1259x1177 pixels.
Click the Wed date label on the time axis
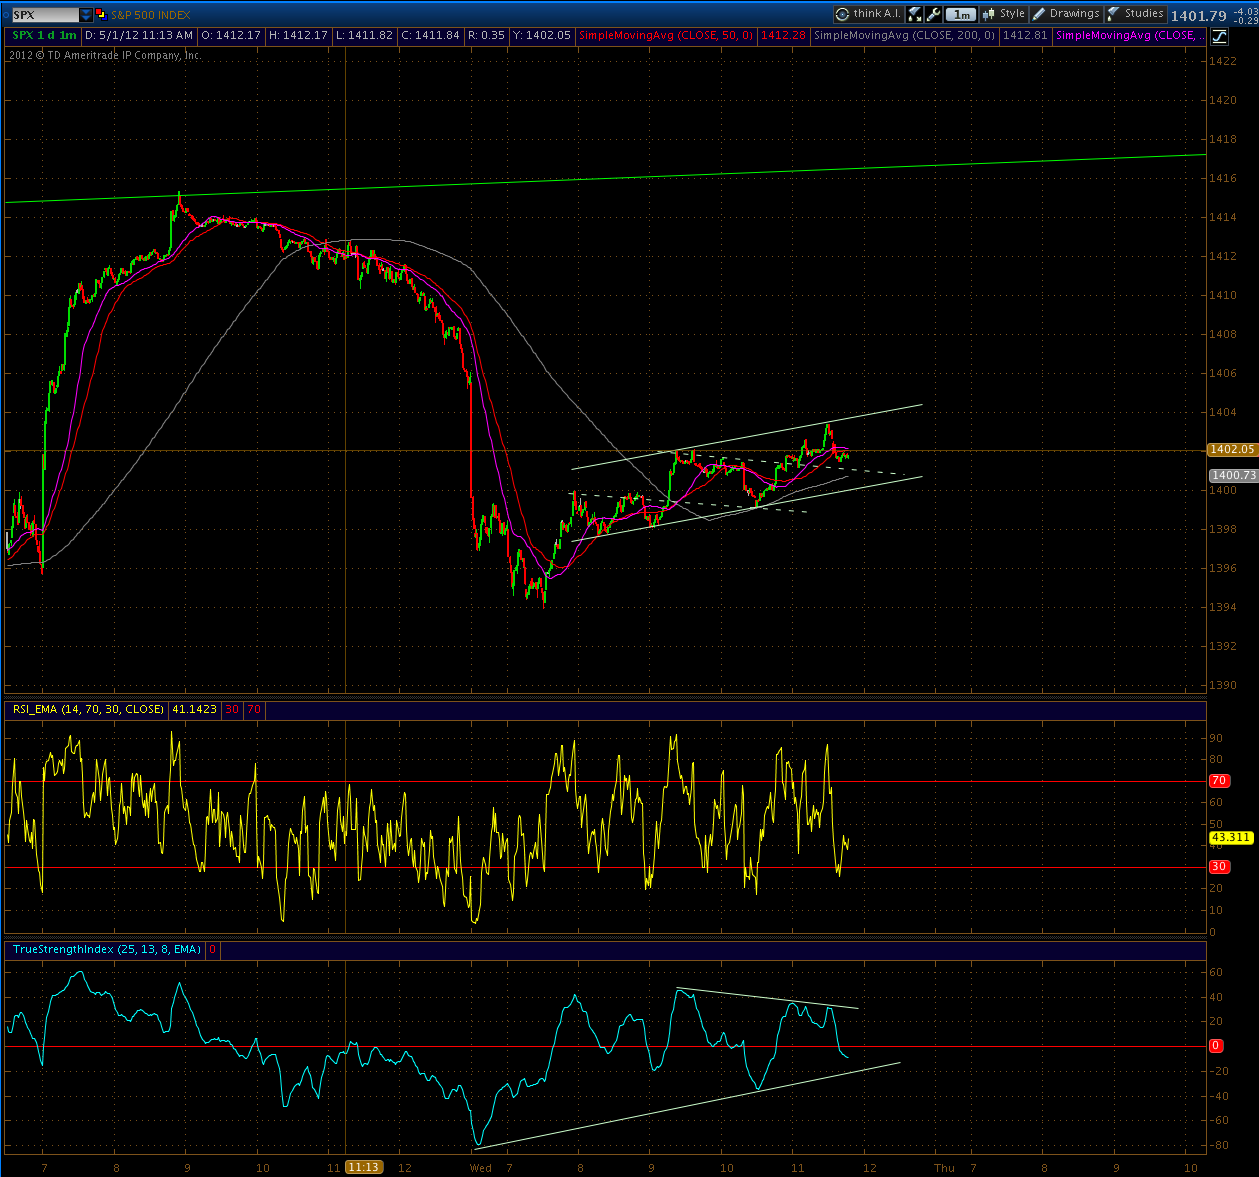pyautogui.click(x=481, y=1168)
